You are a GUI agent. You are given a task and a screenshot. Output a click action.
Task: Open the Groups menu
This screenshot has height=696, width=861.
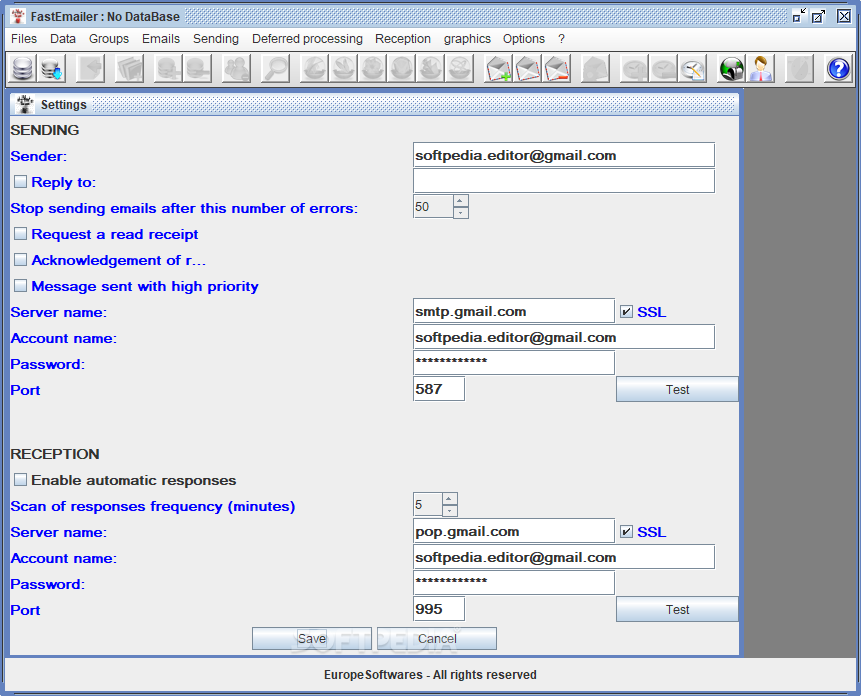coord(109,39)
